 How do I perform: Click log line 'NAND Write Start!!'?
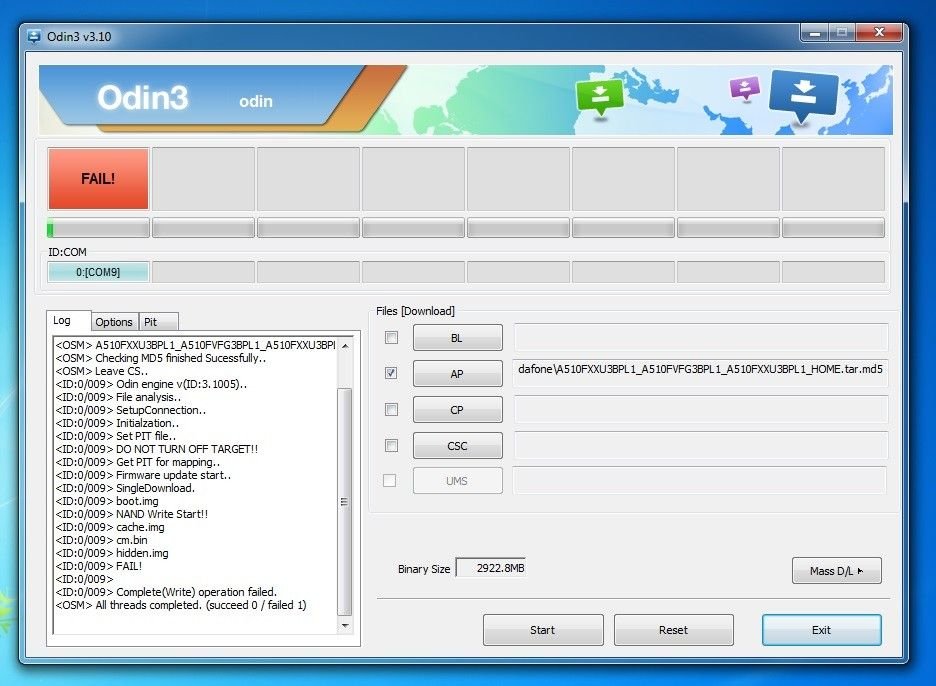coord(132,514)
